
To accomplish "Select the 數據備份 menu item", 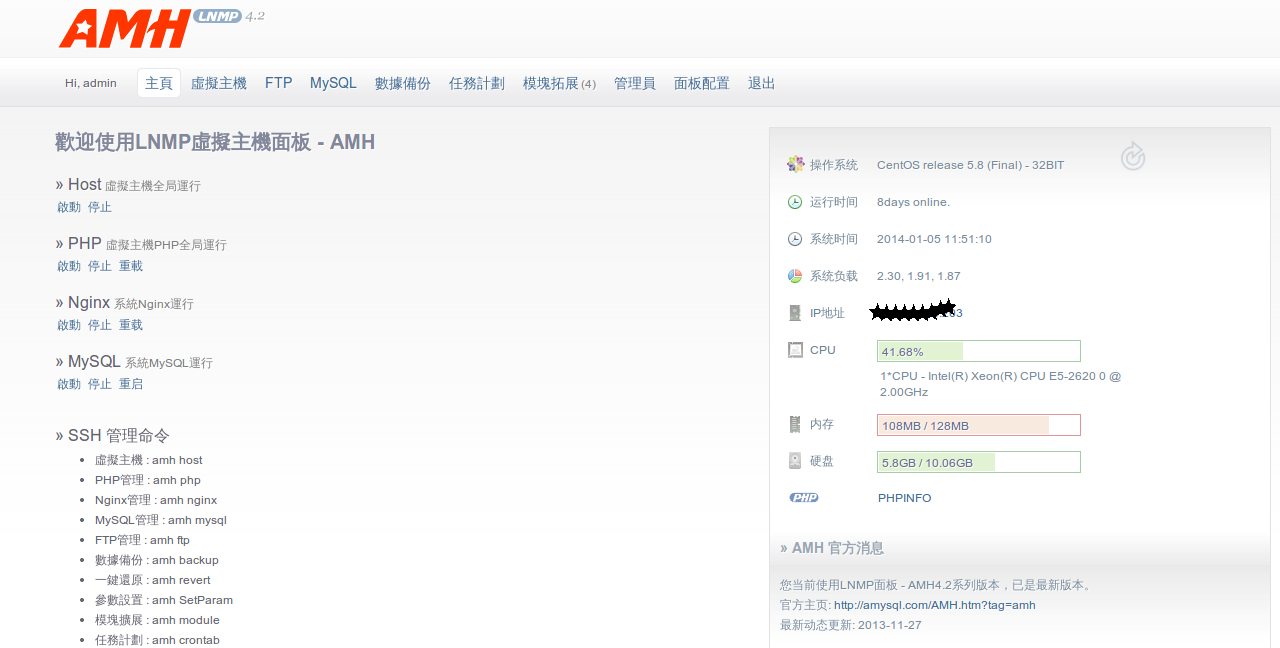I will pos(402,83).
